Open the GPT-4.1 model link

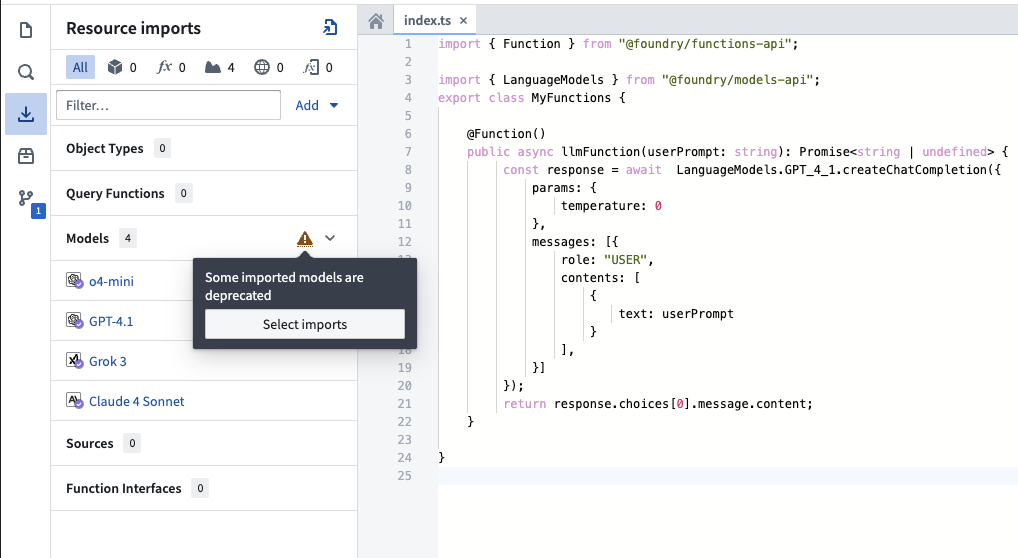pyautogui.click(x=111, y=321)
